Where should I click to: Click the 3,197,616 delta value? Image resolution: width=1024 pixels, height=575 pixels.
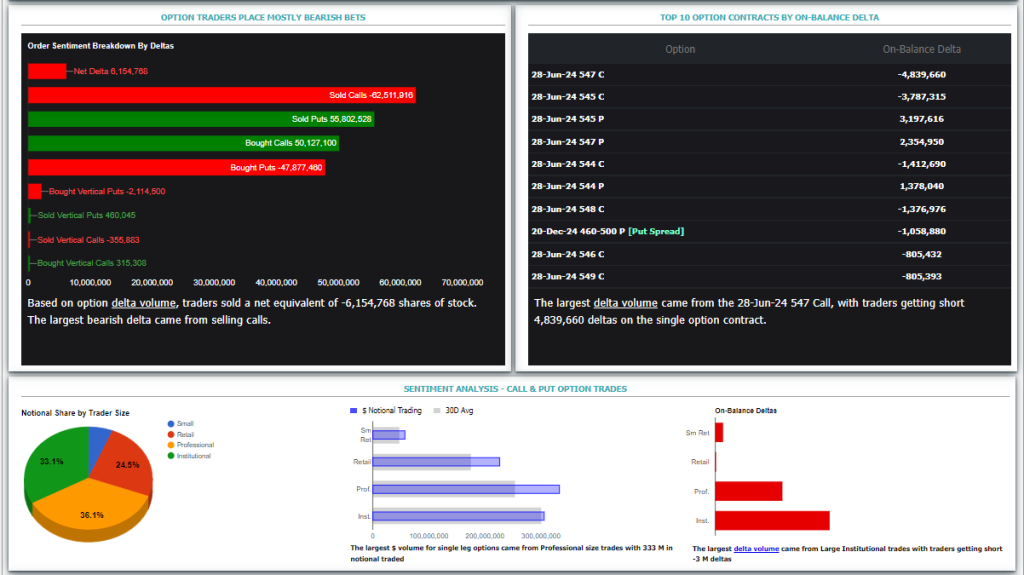coord(921,119)
